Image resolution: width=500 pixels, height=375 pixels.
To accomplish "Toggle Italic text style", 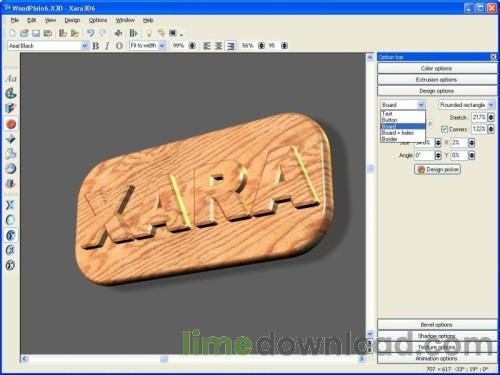I will pos(107,46).
